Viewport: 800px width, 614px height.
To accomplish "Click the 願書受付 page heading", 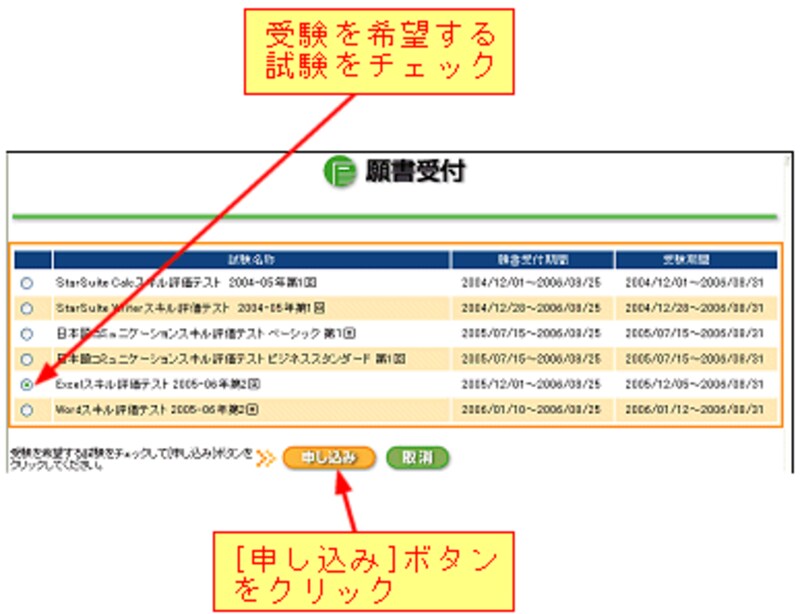I will click(x=415, y=171).
